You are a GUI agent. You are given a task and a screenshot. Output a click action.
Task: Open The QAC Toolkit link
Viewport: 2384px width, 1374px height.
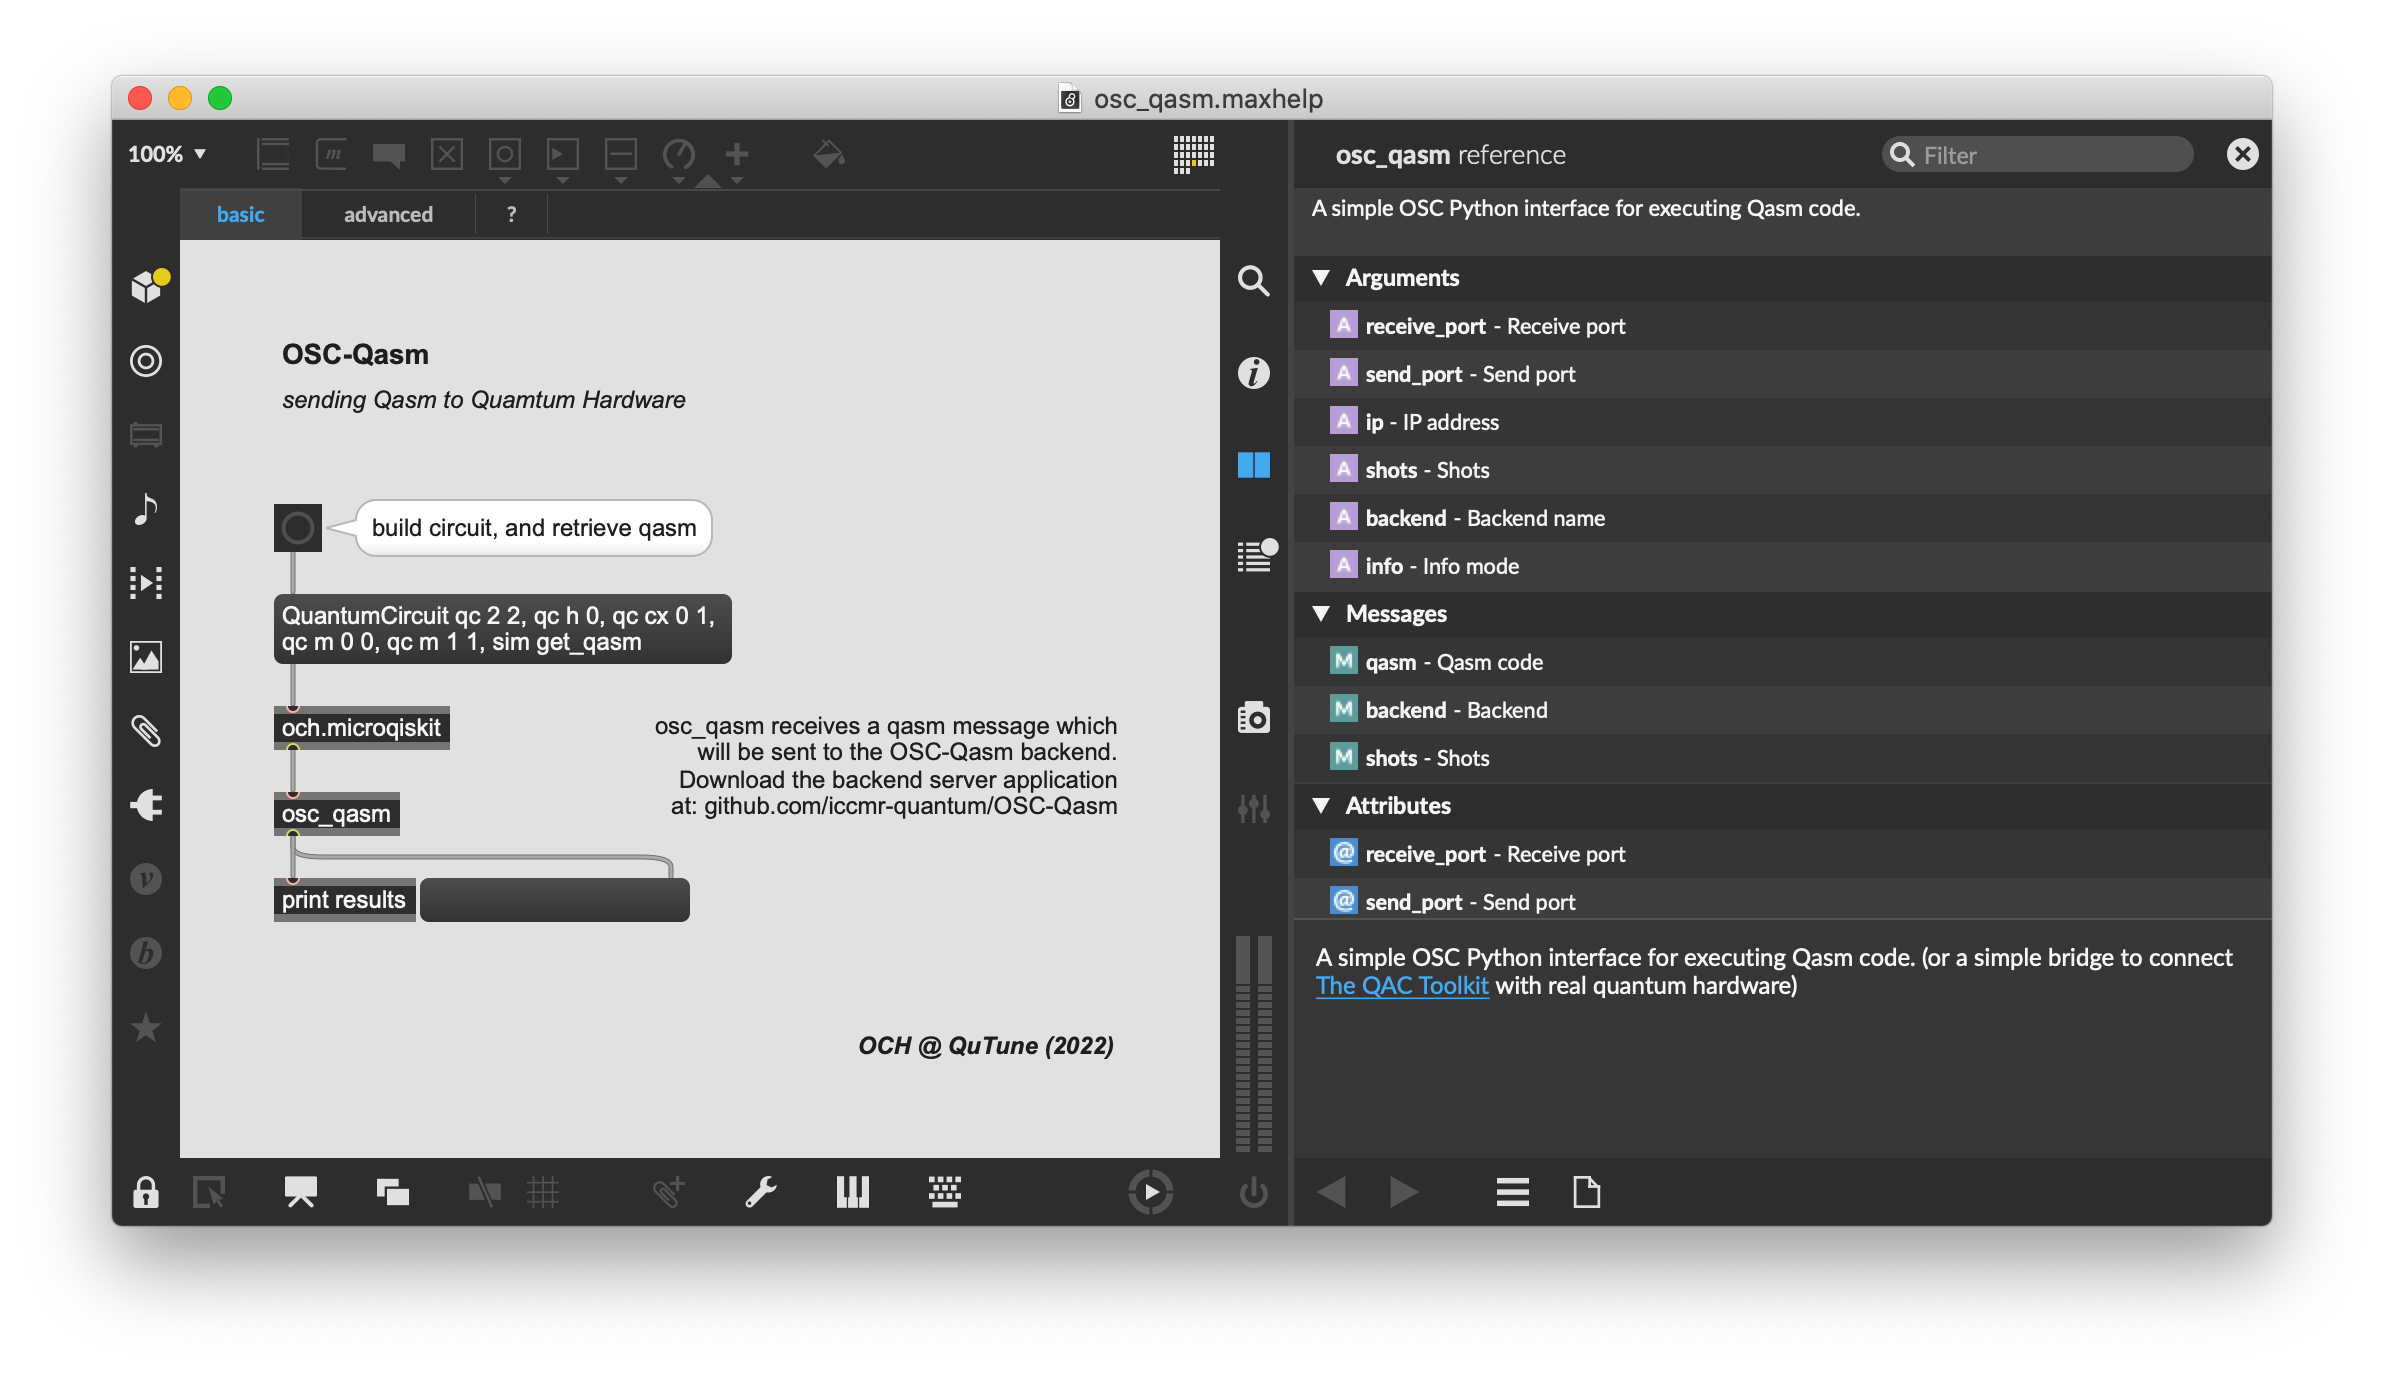1401,986
